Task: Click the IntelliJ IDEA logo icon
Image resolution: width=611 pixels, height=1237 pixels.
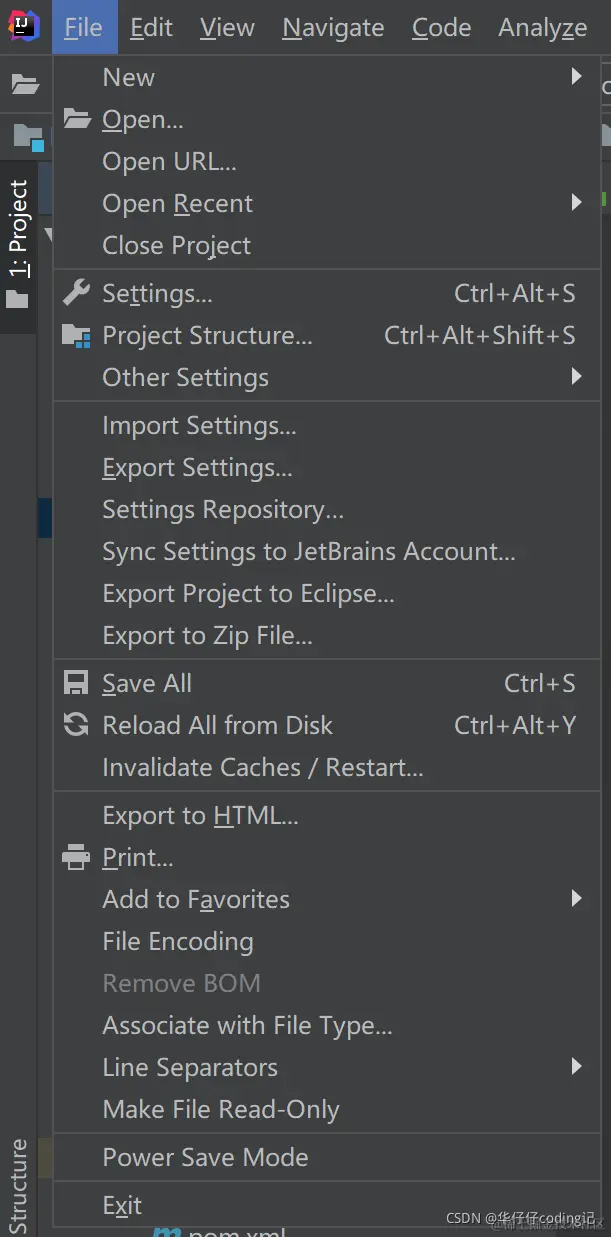Action: click(24, 27)
